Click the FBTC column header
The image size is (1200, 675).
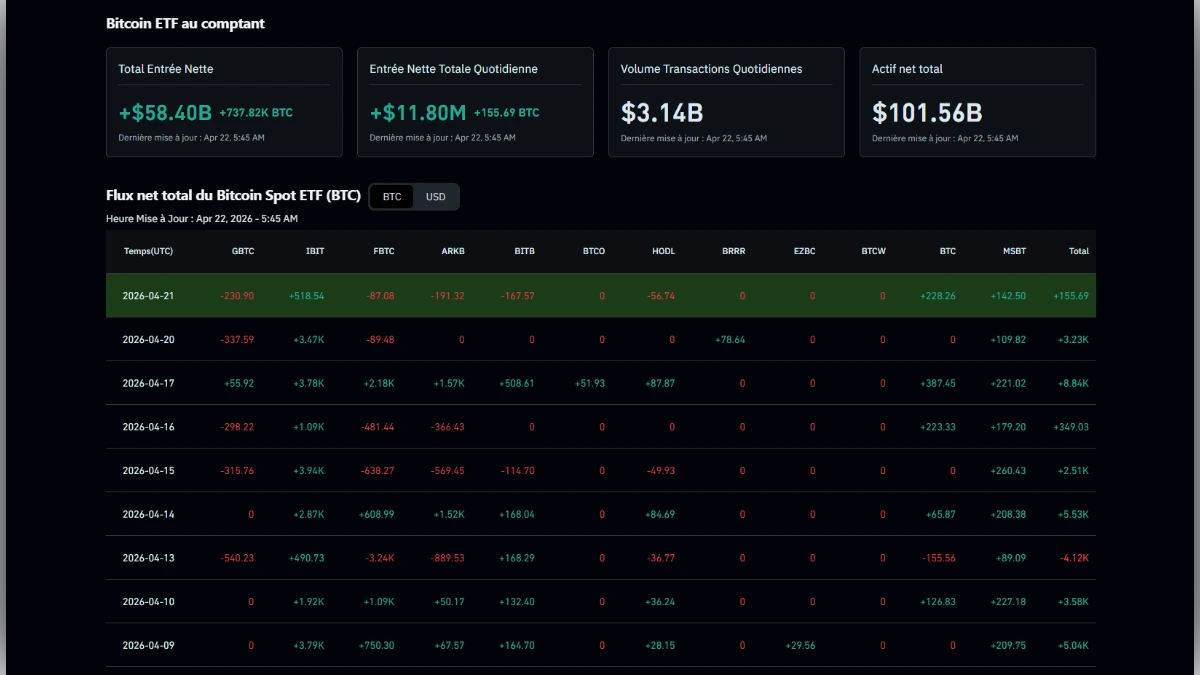384,251
